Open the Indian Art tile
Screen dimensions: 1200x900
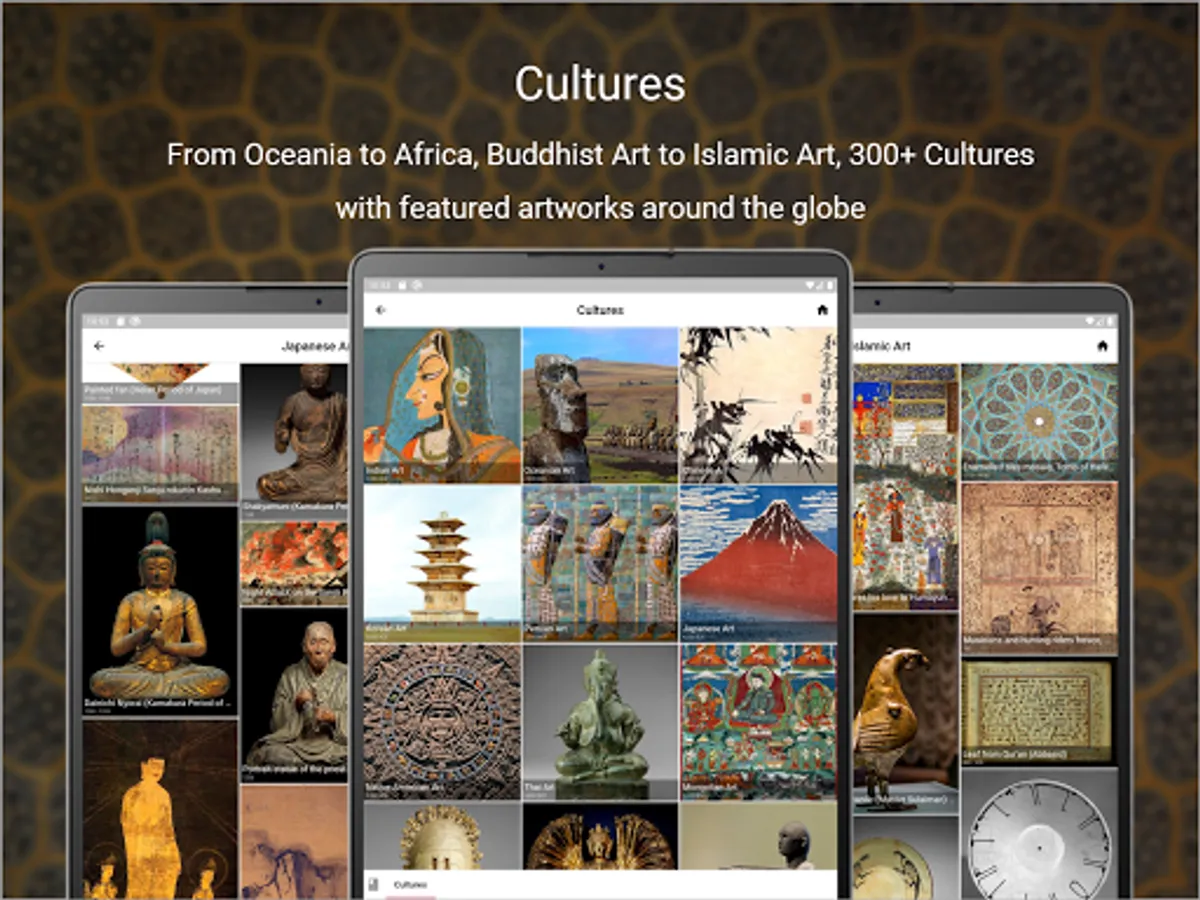tap(442, 405)
